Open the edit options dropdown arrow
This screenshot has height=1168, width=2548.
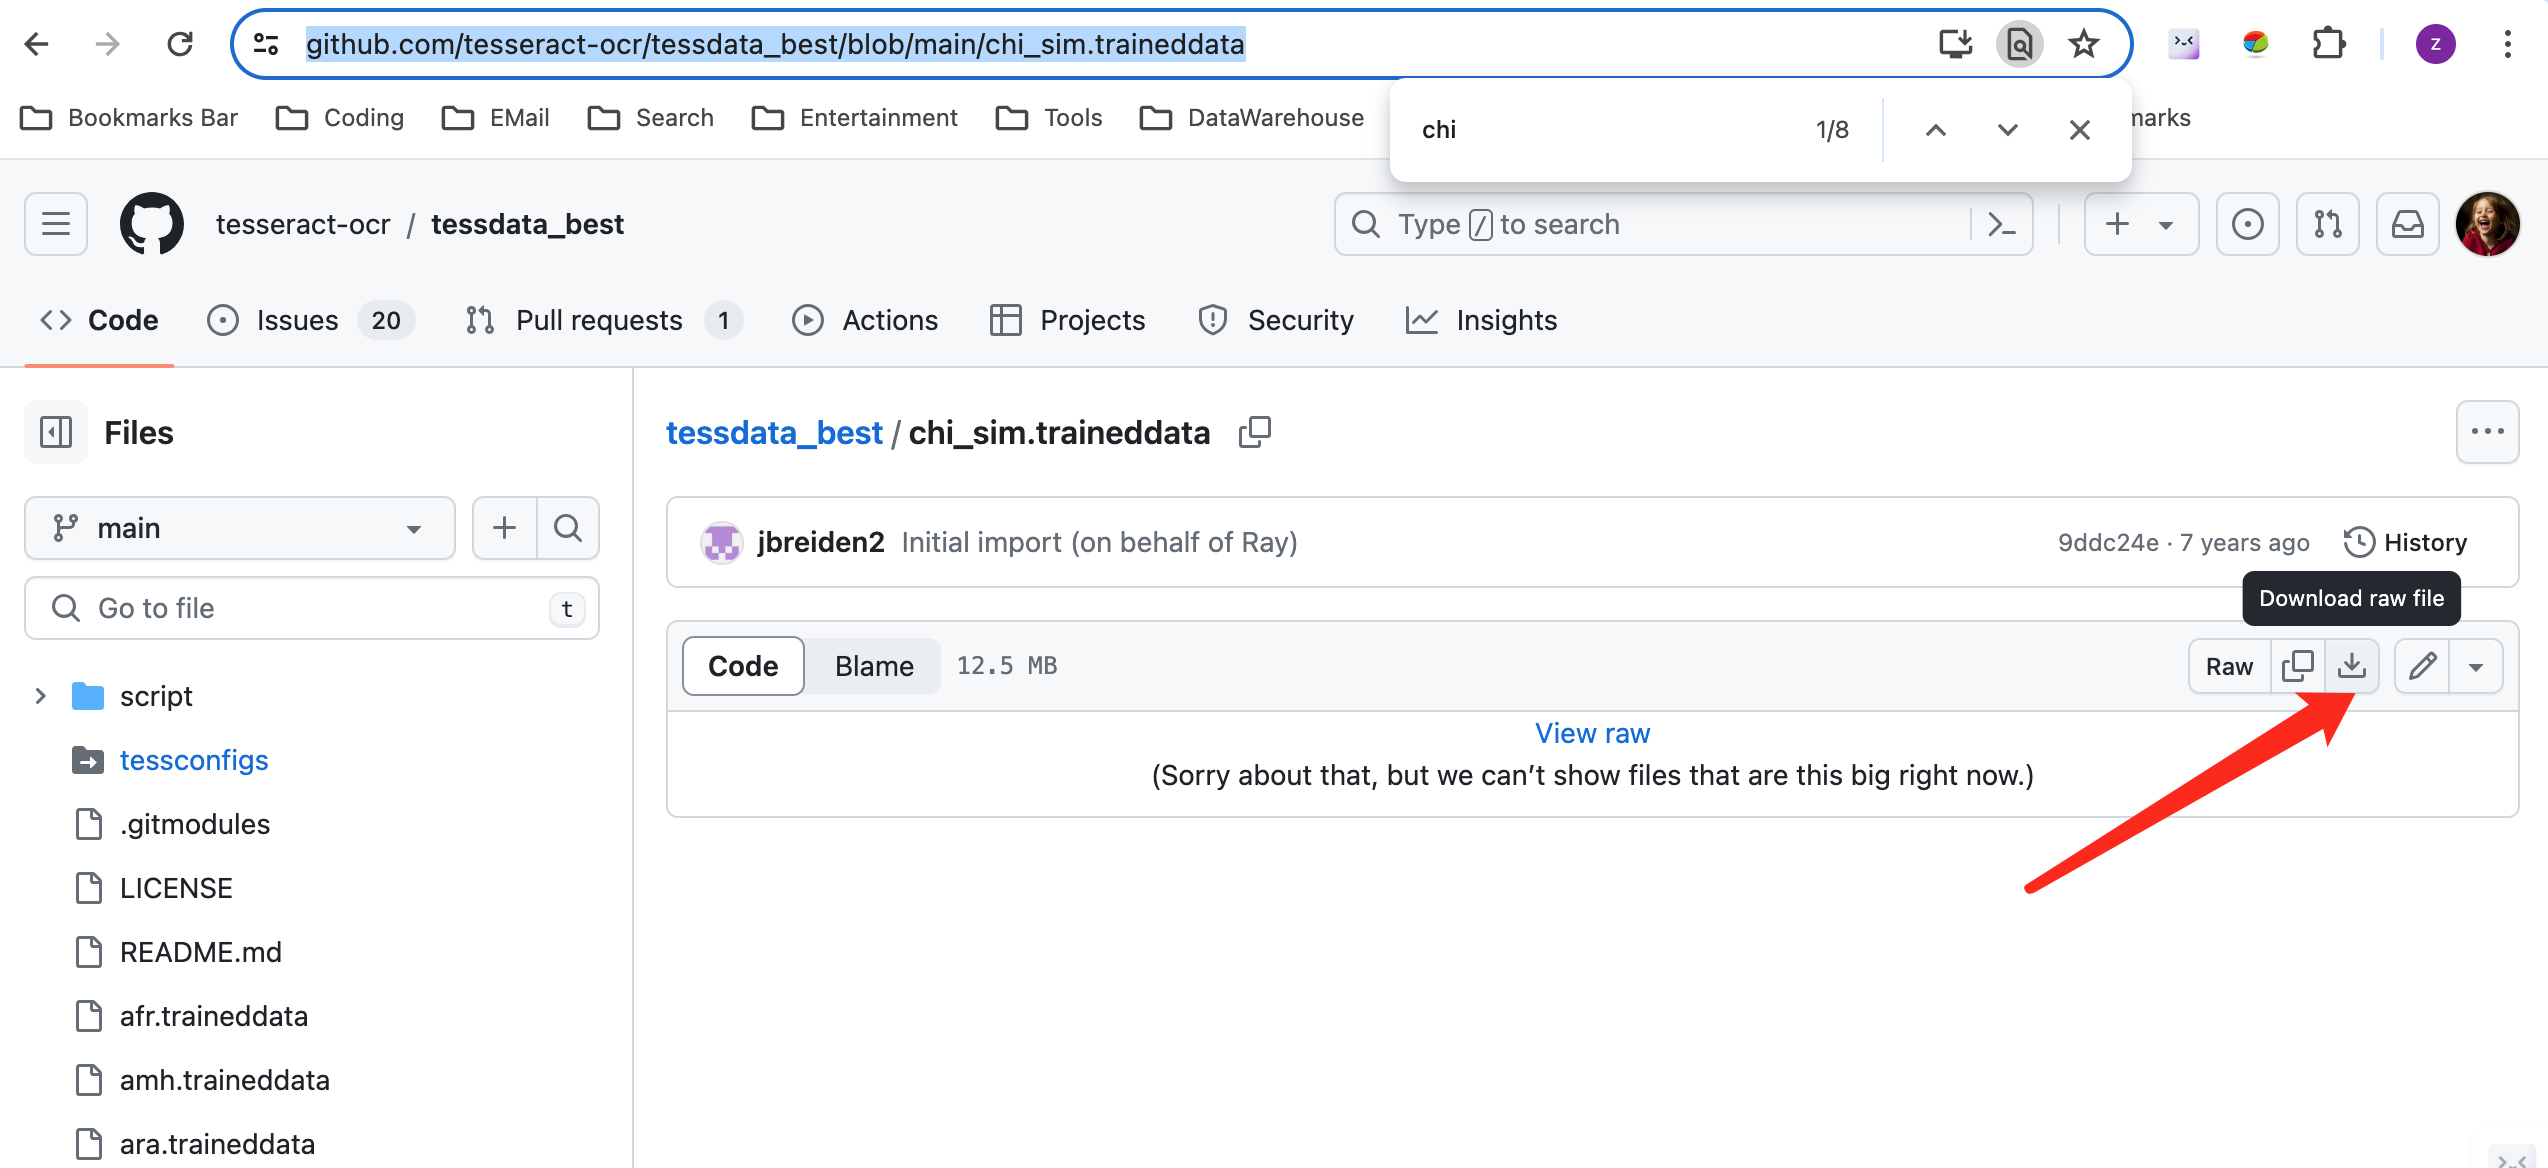coord(2476,666)
